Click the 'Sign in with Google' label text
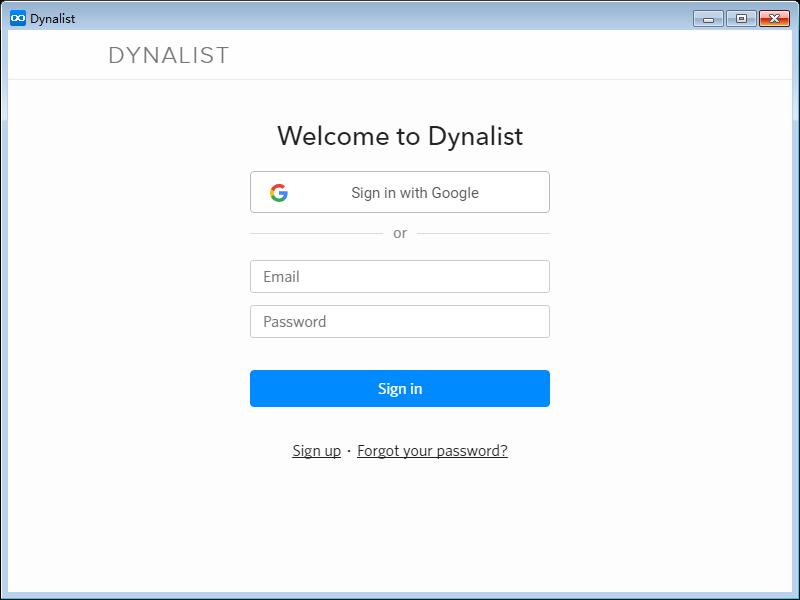800x600 pixels. pos(415,193)
